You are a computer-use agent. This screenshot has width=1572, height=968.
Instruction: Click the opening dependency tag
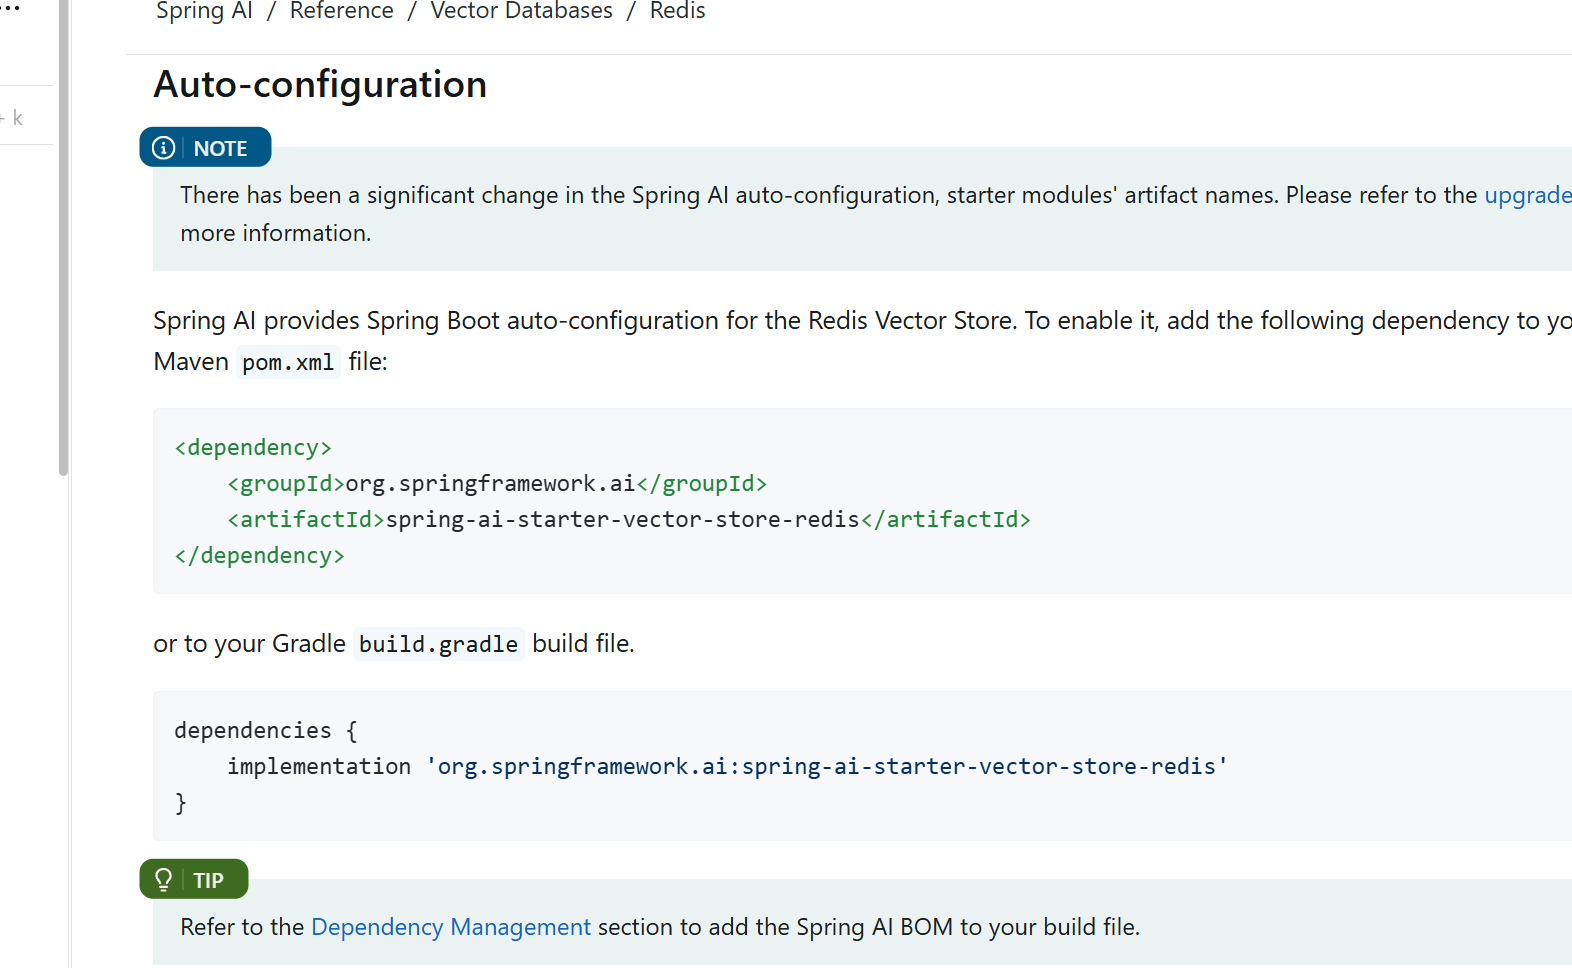point(253,448)
